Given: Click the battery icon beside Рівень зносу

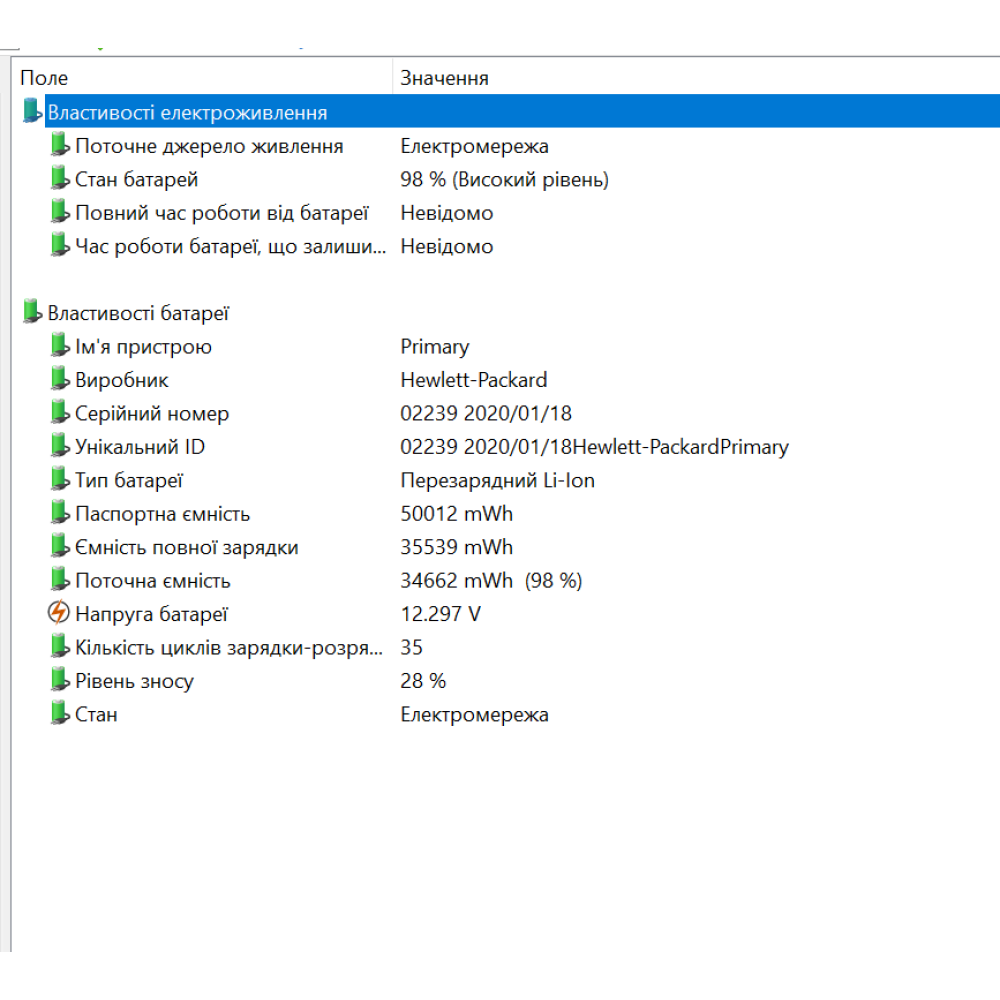Looking at the screenshot, I should 60,680.
